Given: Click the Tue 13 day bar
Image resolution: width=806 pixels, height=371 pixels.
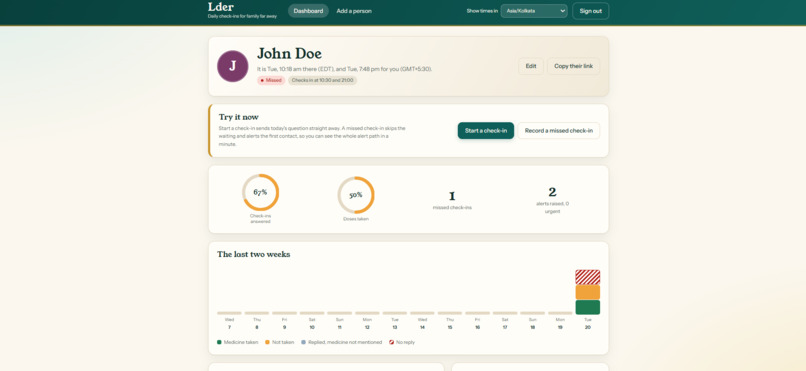Looking at the screenshot, I should 395,313.
